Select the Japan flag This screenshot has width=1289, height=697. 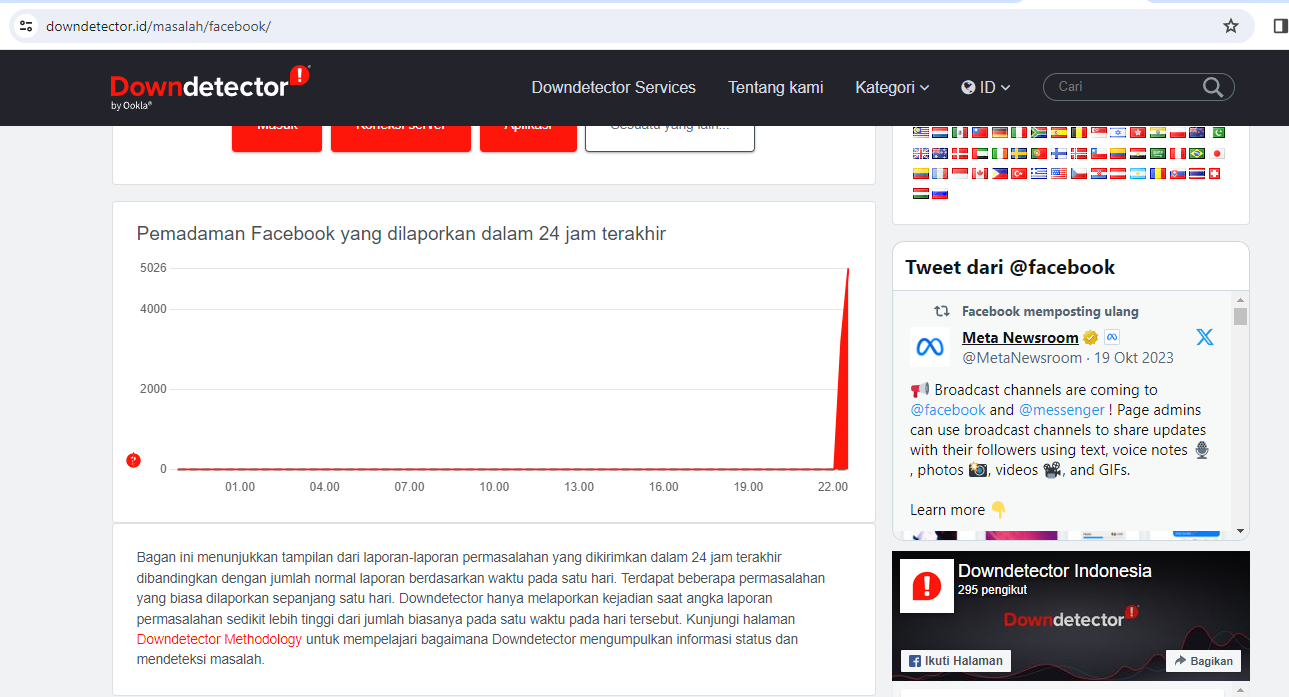(x=1217, y=153)
